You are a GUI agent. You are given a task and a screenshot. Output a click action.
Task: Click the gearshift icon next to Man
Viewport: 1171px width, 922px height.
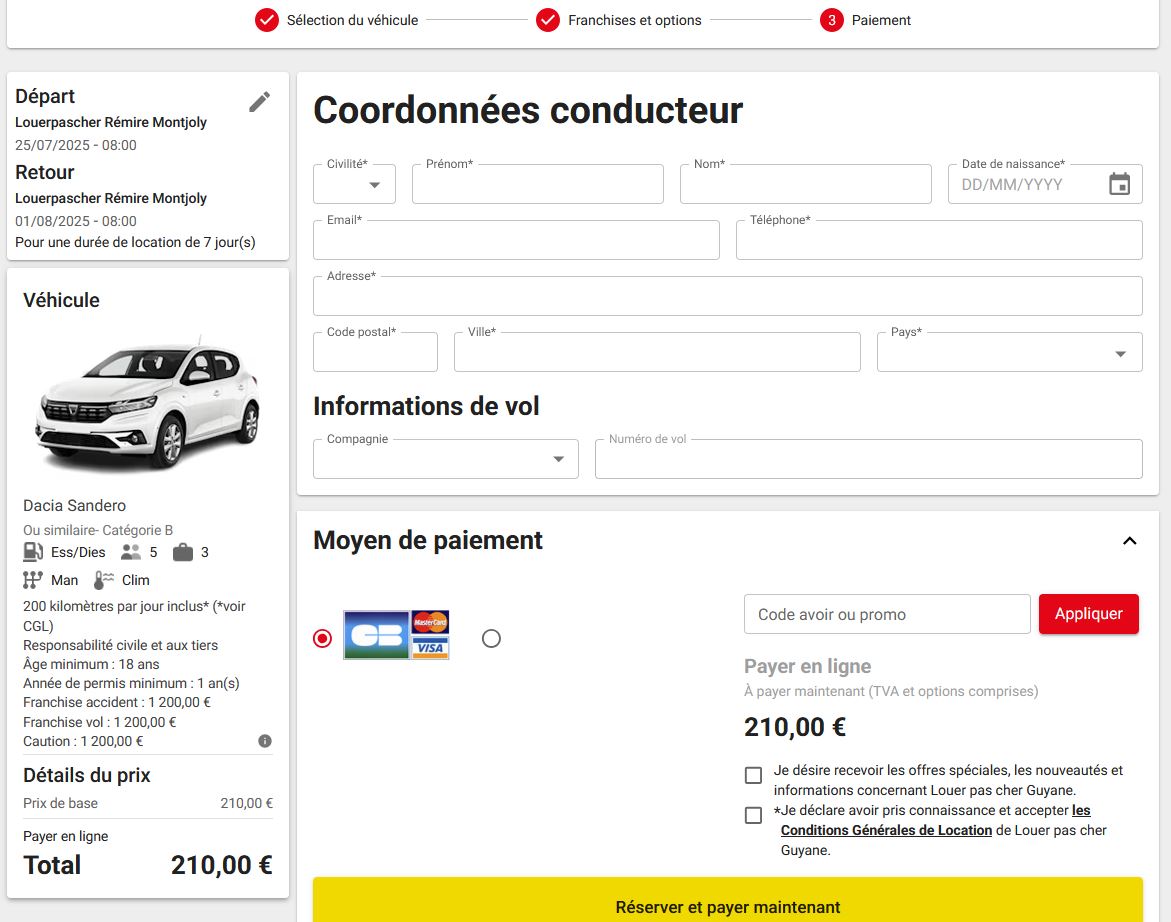(31, 579)
